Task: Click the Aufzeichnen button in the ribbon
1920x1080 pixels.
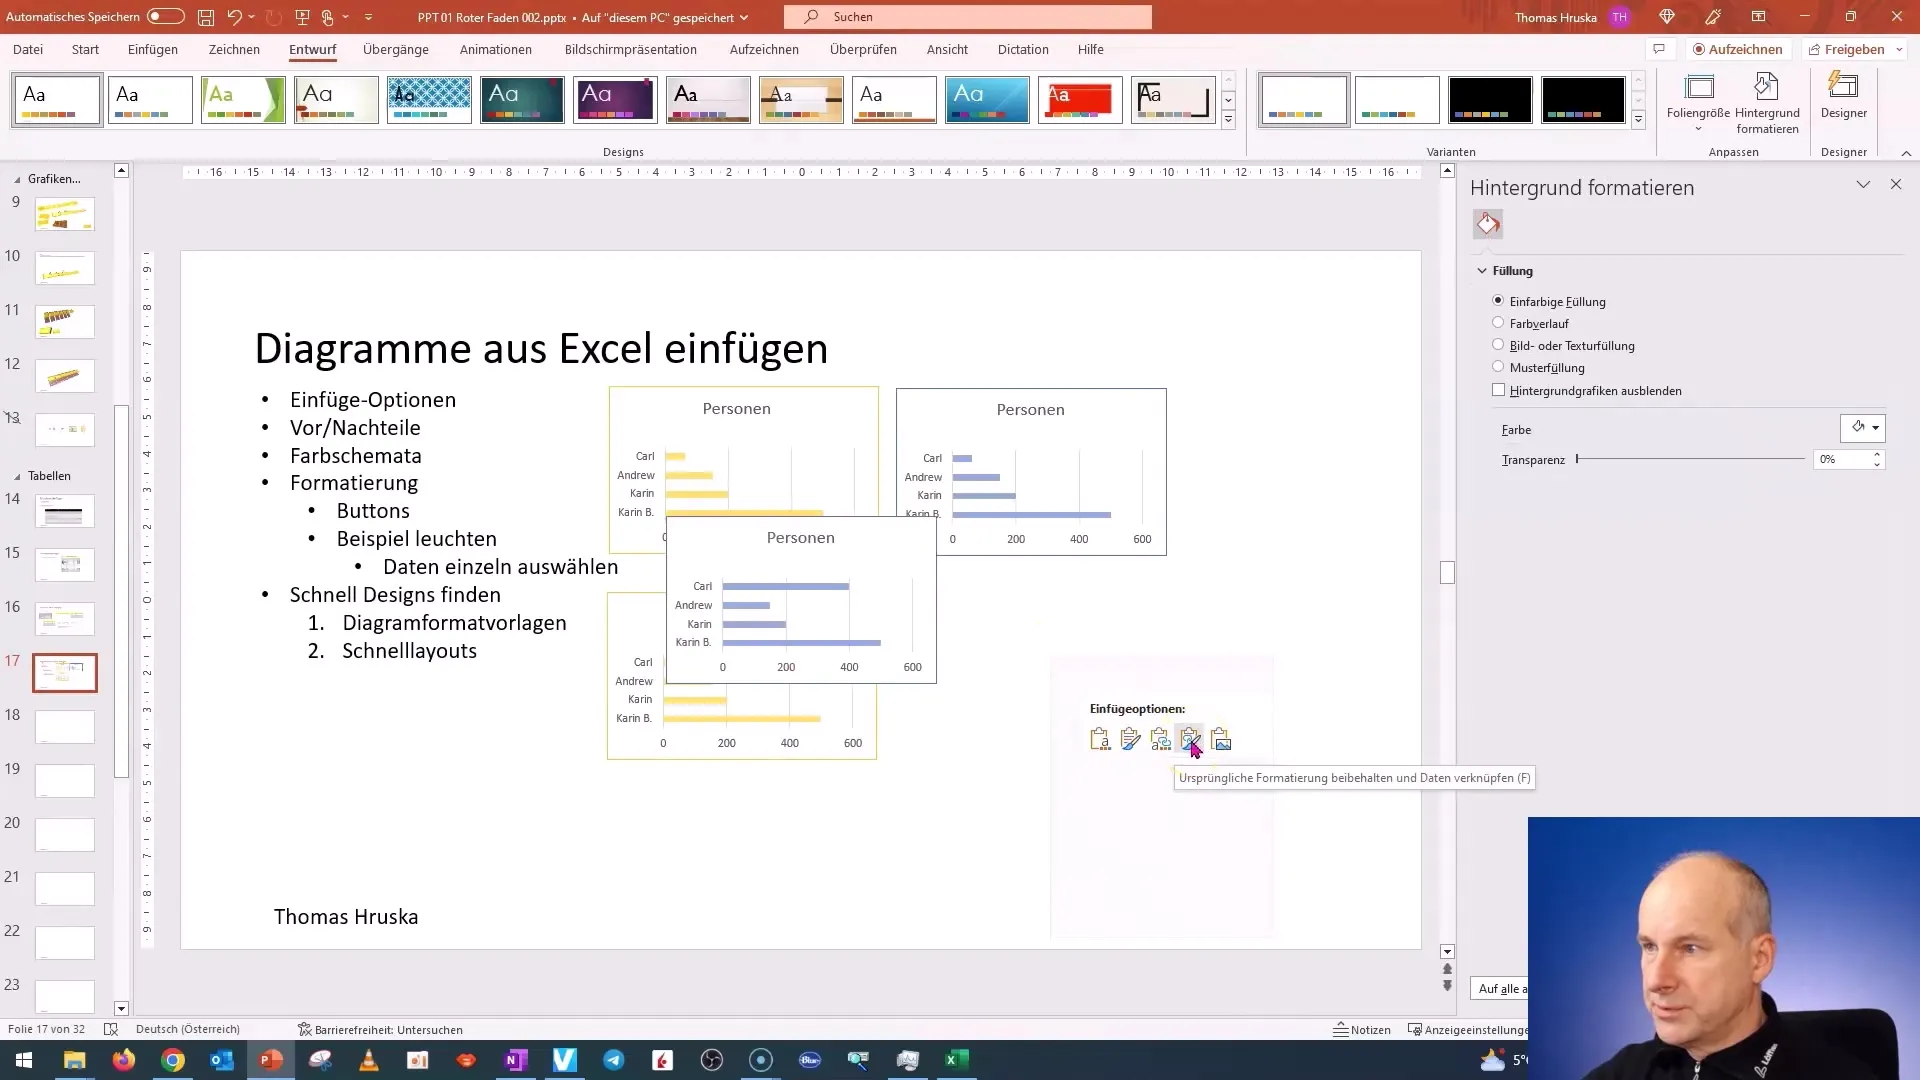Action: [1737, 49]
